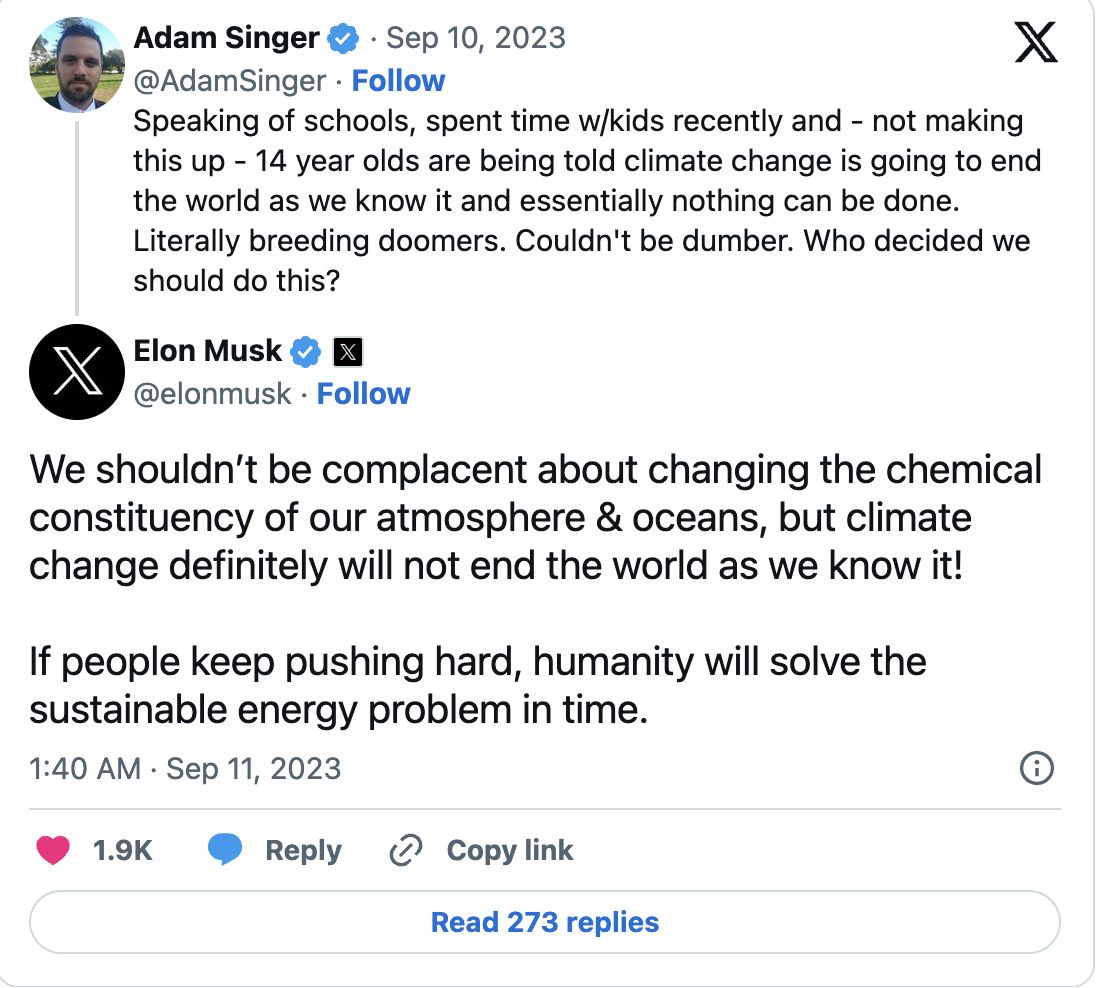Click the X affiliate badge beside Elon Musk

[348, 352]
